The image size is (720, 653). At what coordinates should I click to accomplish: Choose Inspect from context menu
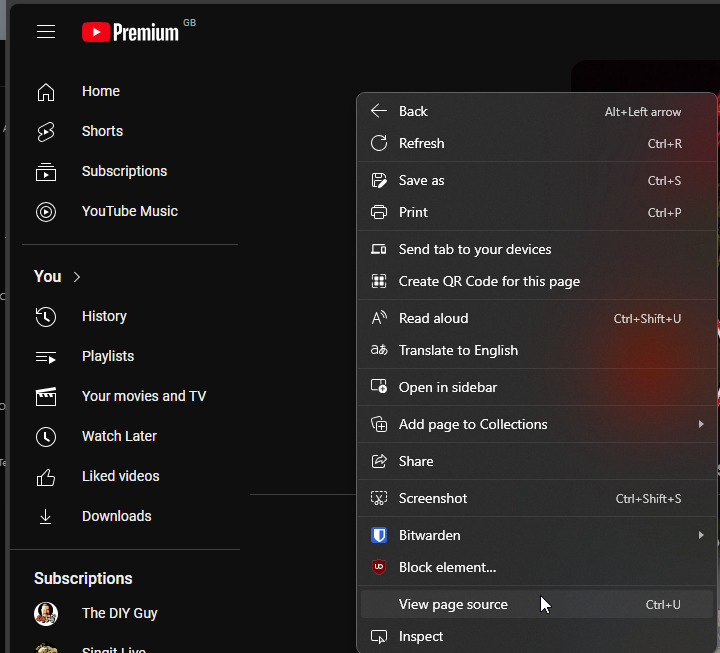[420, 636]
